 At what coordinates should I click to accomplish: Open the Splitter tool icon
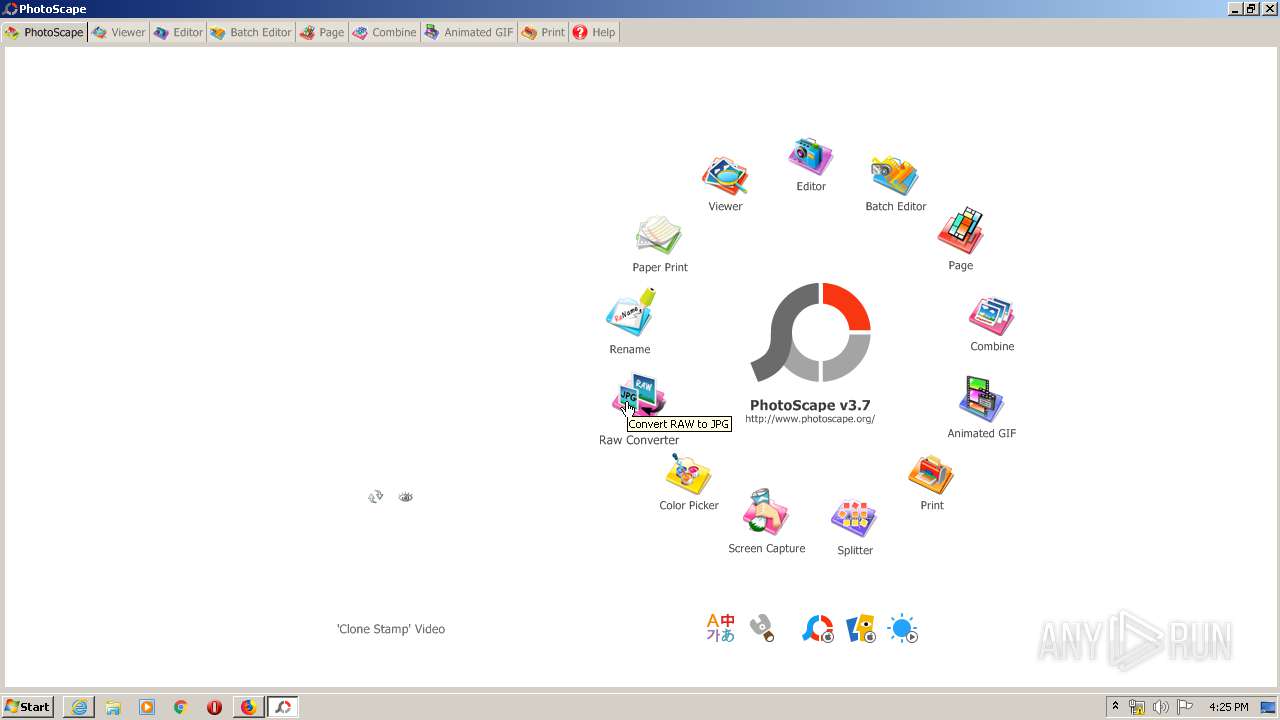(854, 519)
